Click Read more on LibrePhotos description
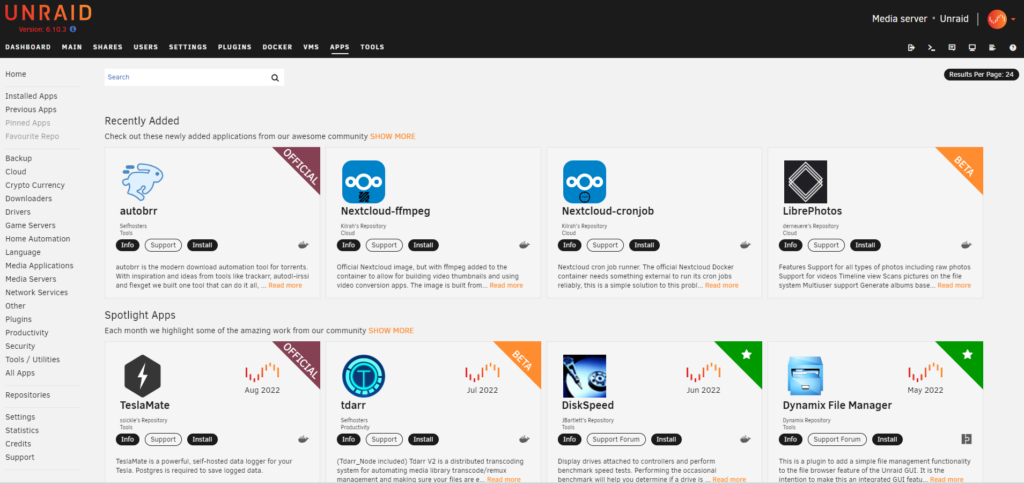 954,285
